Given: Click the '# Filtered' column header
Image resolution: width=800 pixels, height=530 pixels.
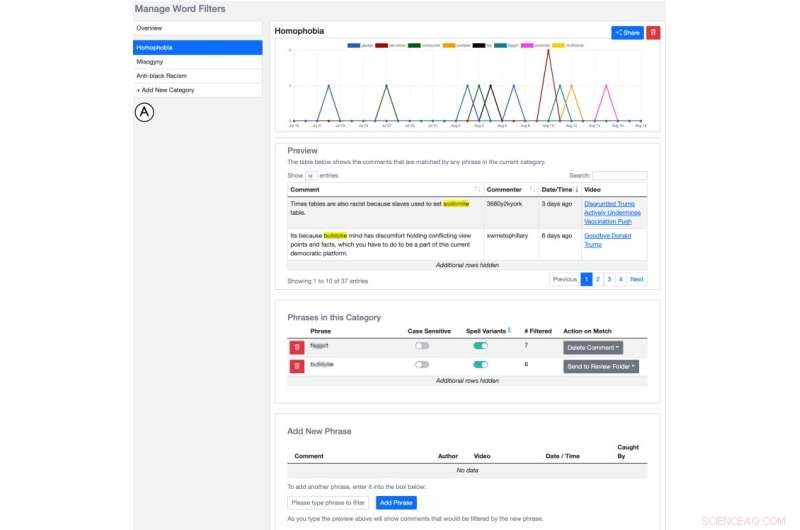Looking at the screenshot, I should click(538, 331).
